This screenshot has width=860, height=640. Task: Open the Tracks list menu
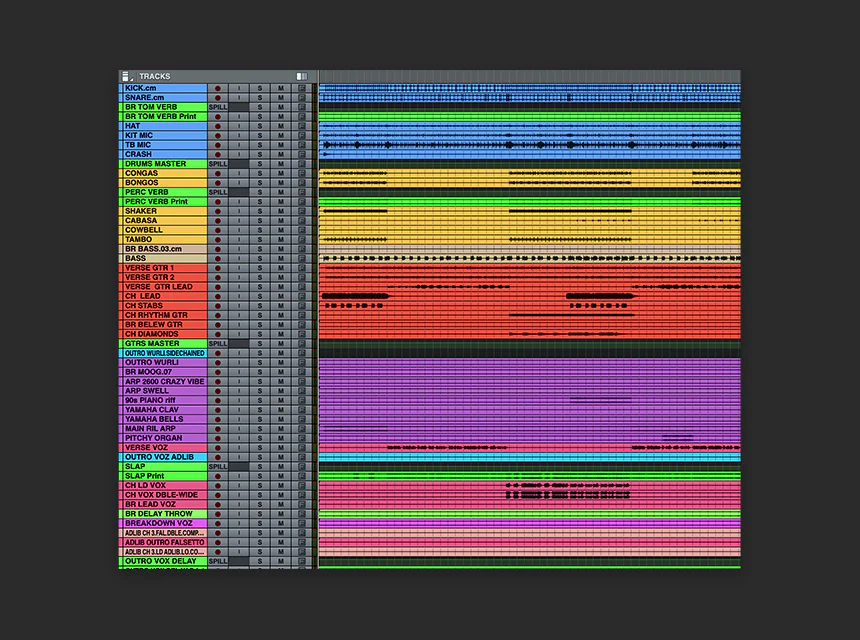127,76
